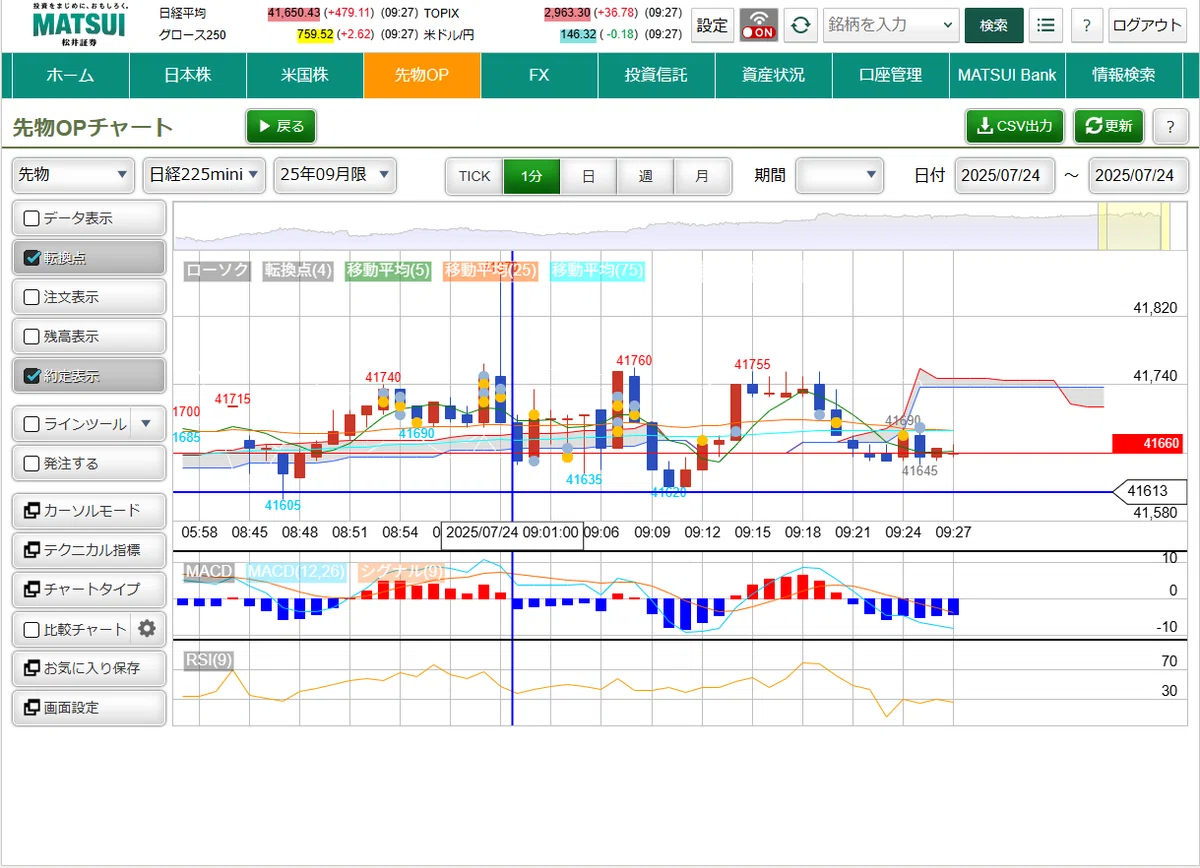Open the 日本株 tab

click(x=188, y=75)
